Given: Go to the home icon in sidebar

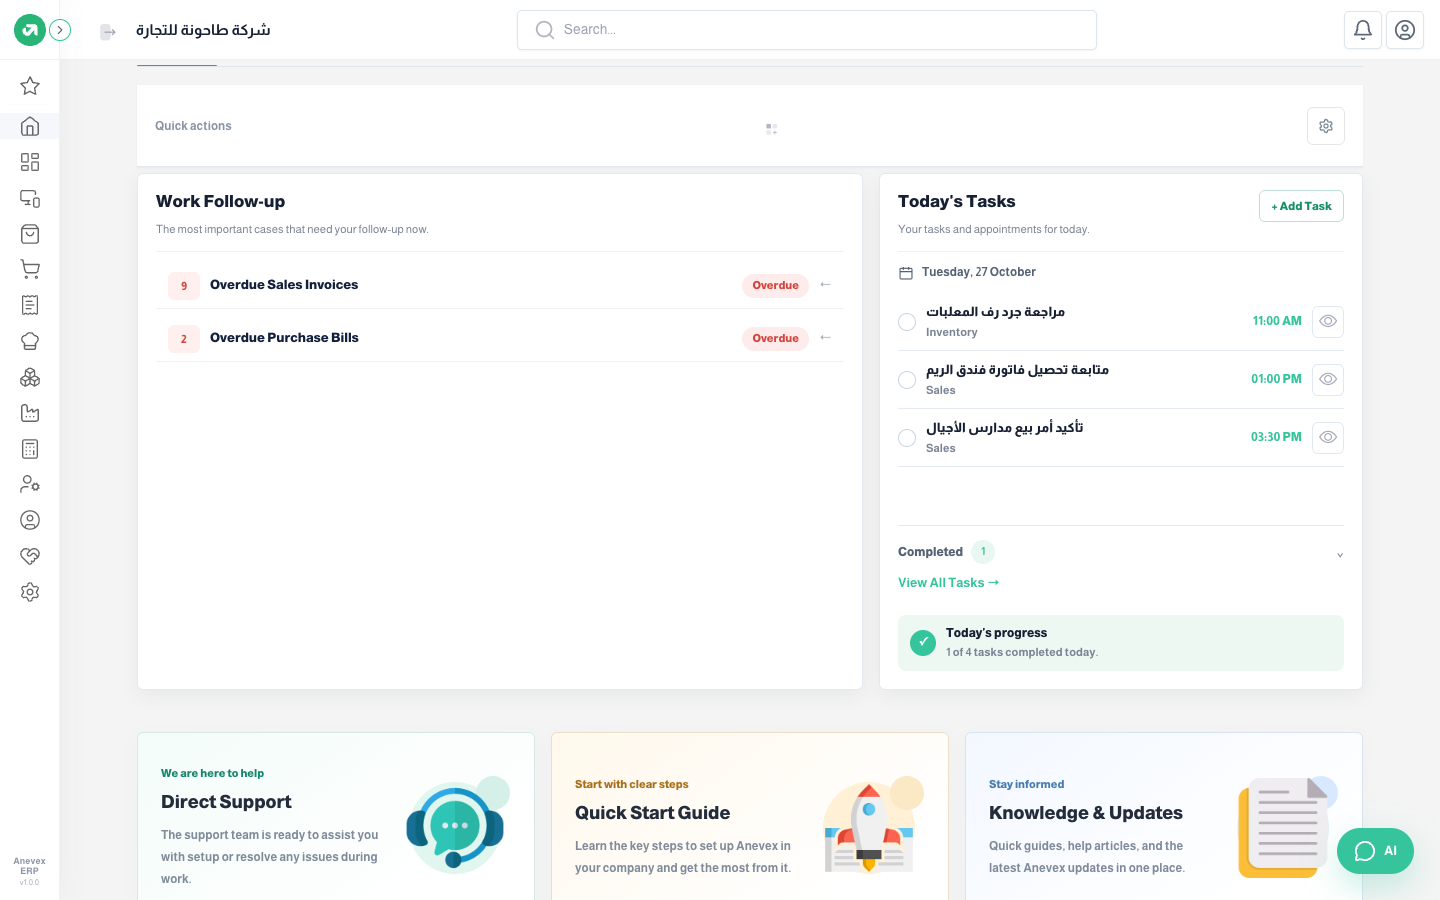Looking at the screenshot, I should pos(30,126).
